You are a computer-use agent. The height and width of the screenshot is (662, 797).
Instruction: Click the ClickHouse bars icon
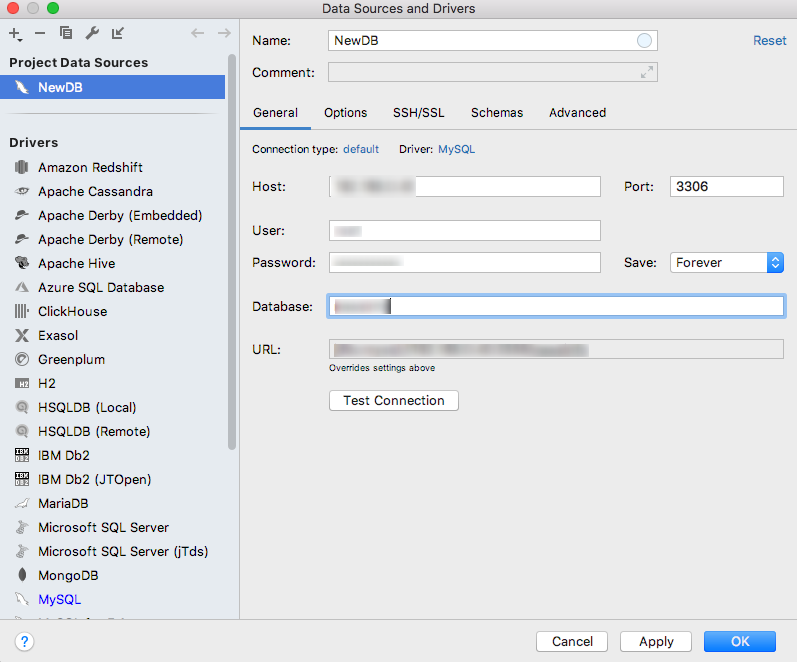(21, 311)
